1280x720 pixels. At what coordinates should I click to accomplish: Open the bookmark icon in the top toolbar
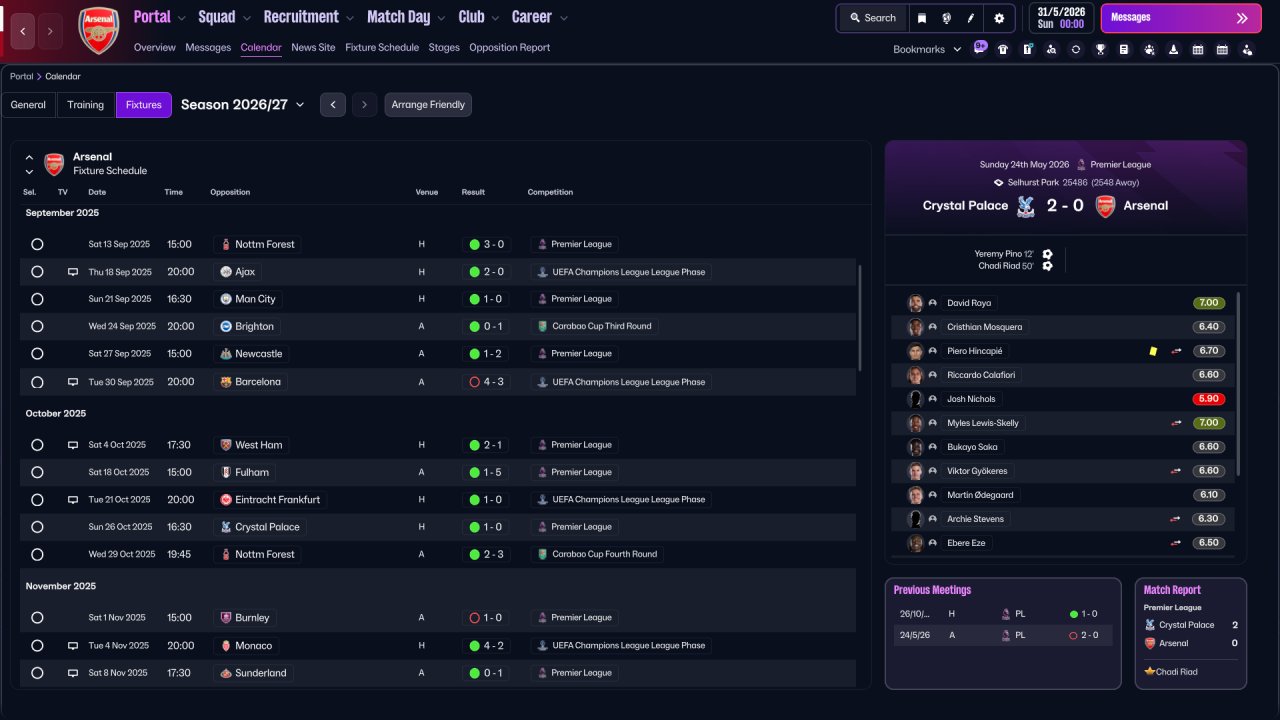[x=922, y=18]
